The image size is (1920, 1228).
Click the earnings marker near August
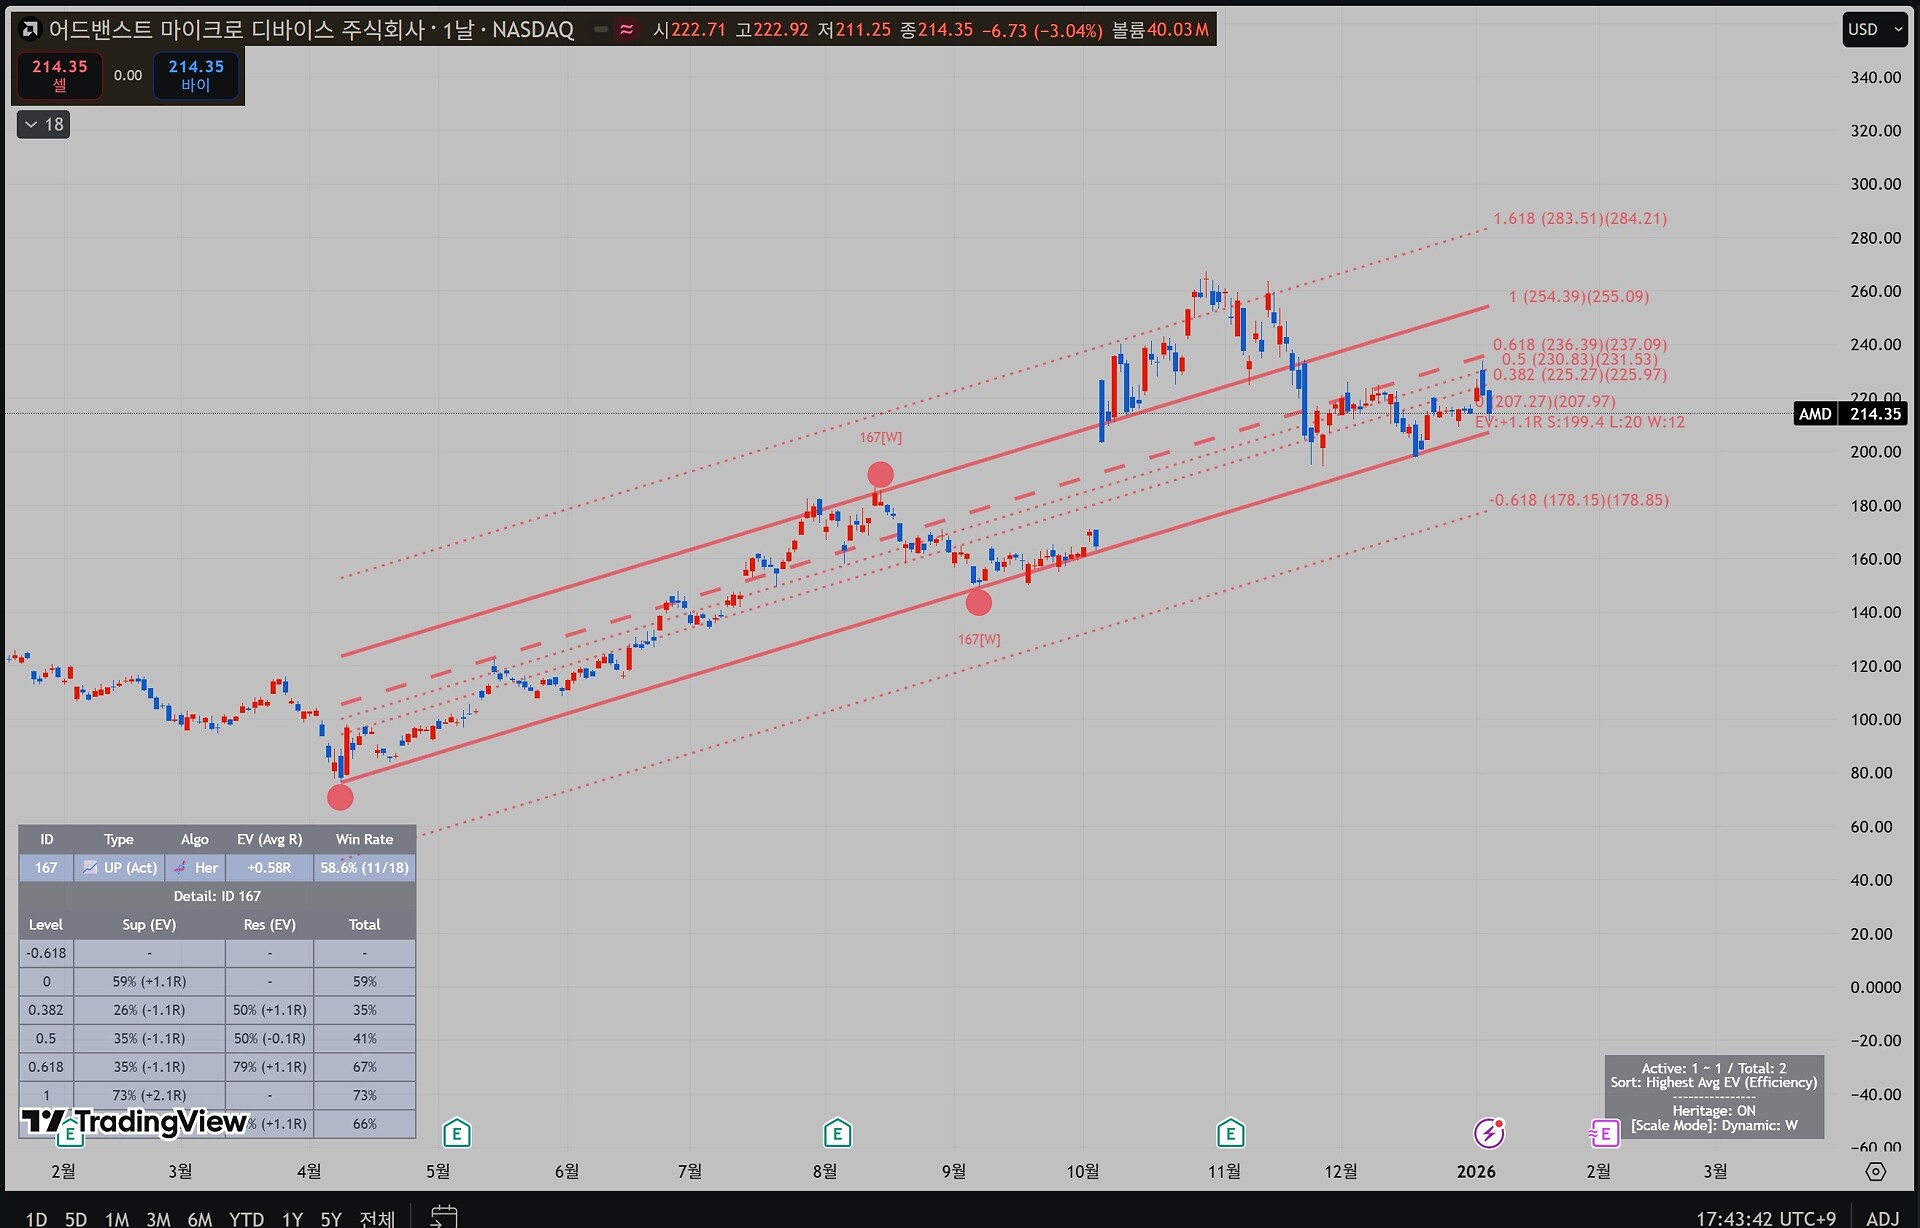pyautogui.click(x=837, y=1133)
